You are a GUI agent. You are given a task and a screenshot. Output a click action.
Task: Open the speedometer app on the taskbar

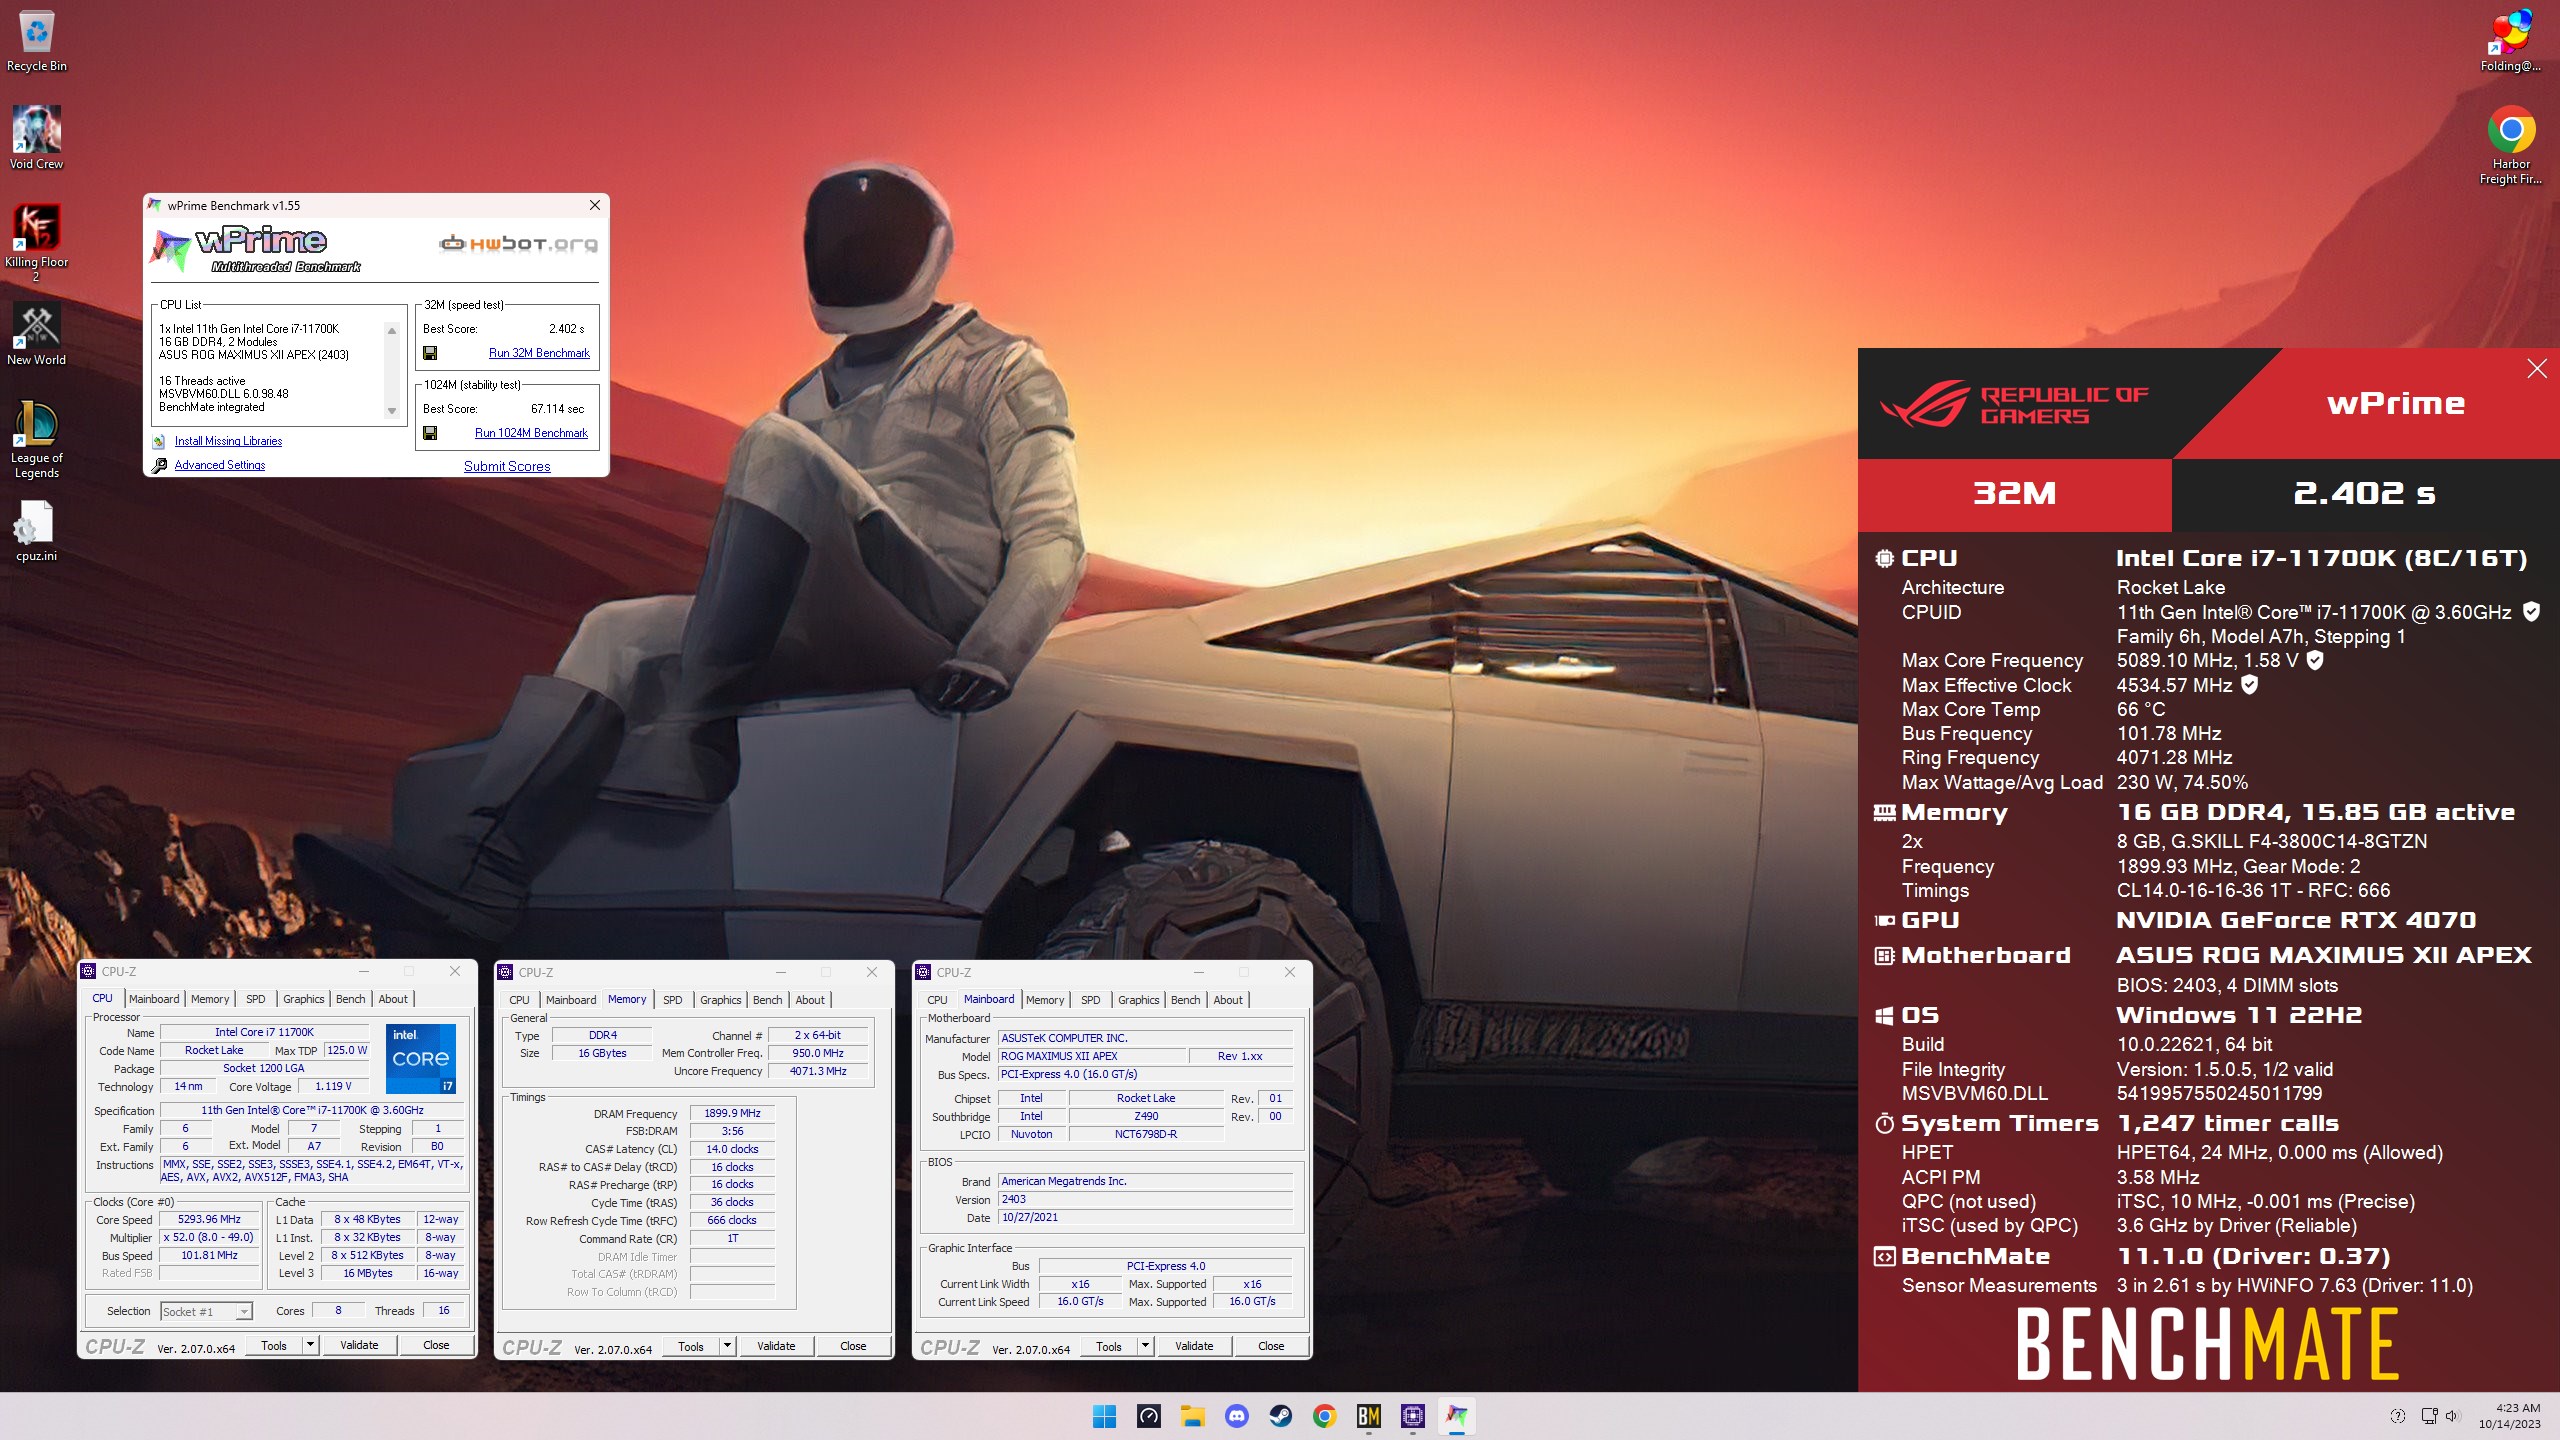(x=1148, y=1416)
